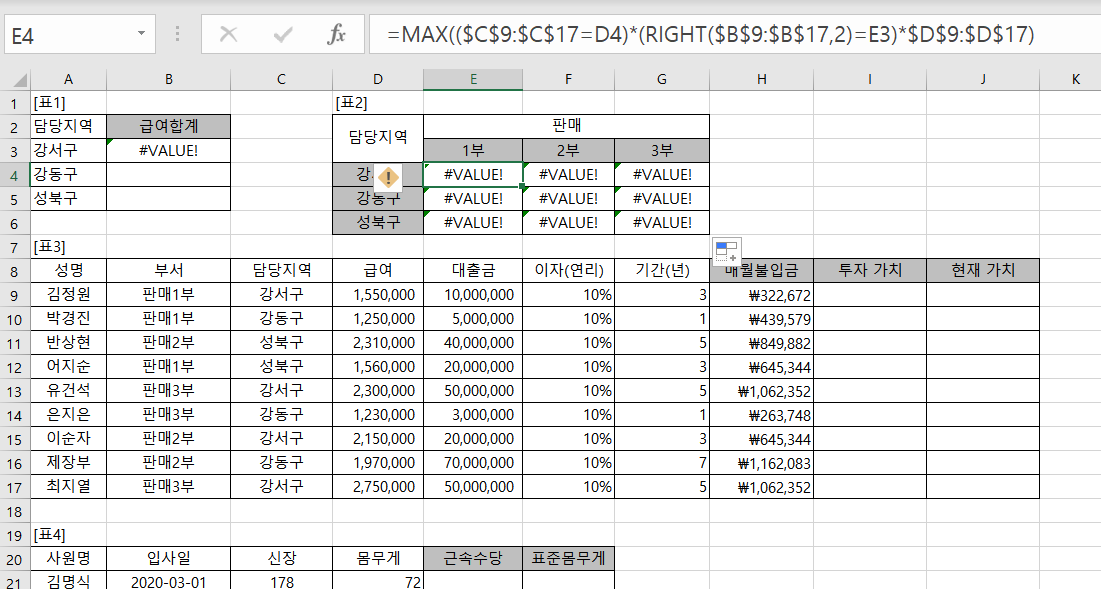Select cell B3 showing #VALUE!
This screenshot has height=589, width=1101.
point(168,150)
